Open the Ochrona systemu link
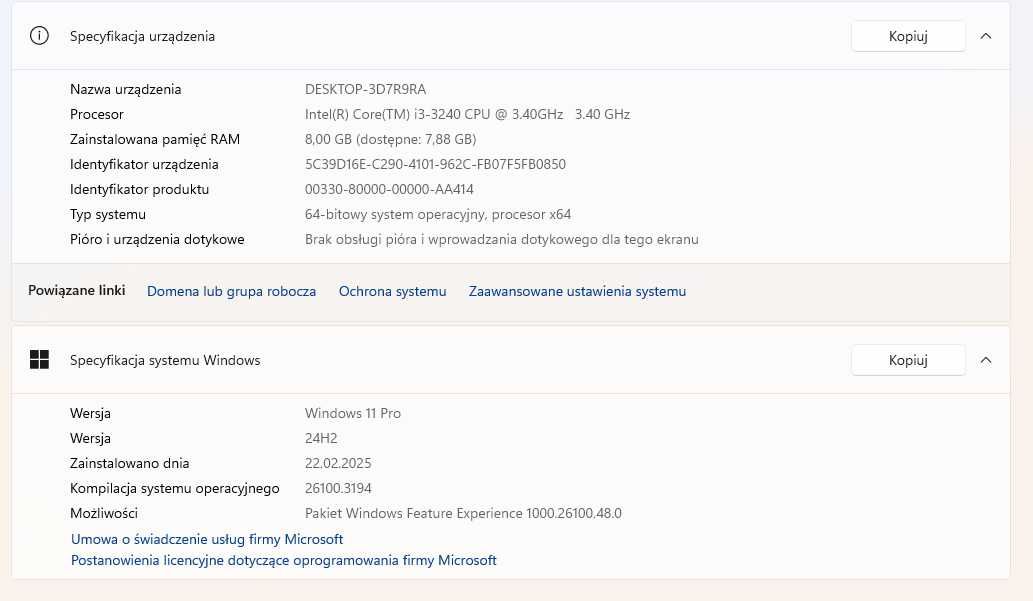The image size is (1033, 601). coord(393,291)
